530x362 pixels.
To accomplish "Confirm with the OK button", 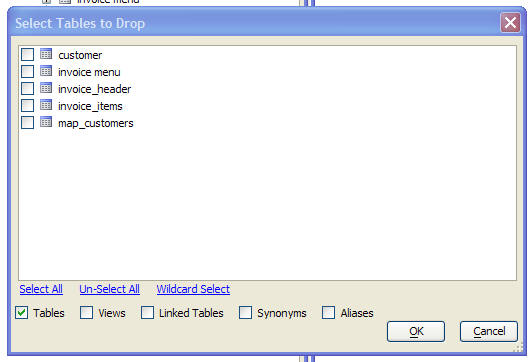I will pyautogui.click(x=416, y=332).
